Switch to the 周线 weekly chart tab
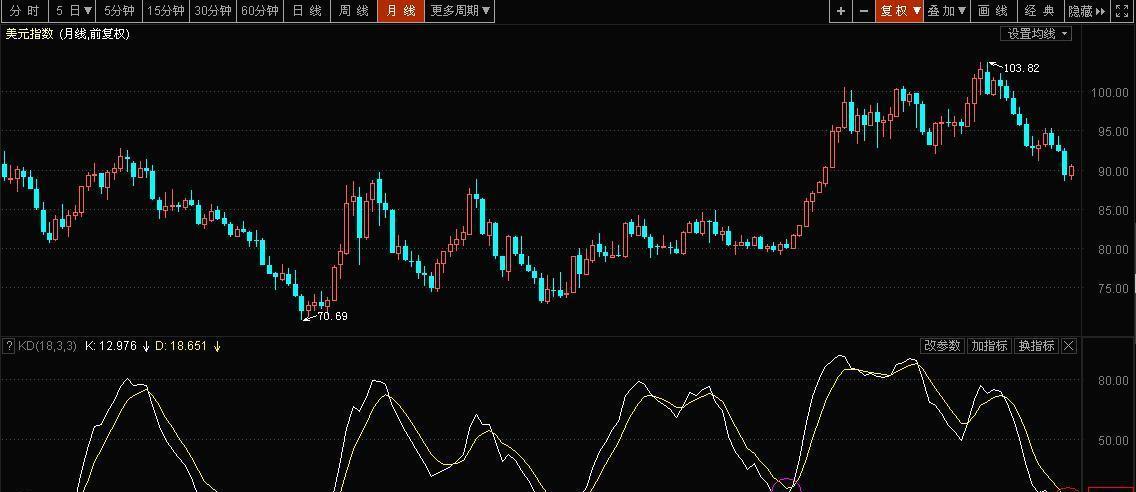 click(354, 11)
